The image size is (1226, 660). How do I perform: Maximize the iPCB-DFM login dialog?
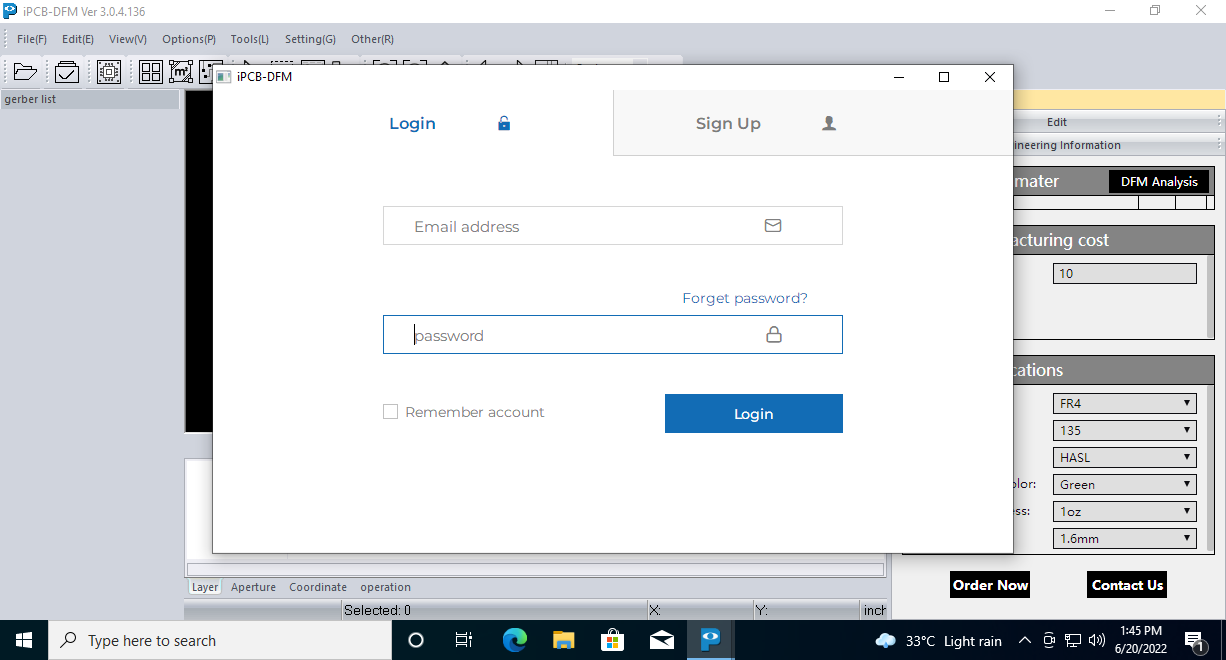click(944, 77)
